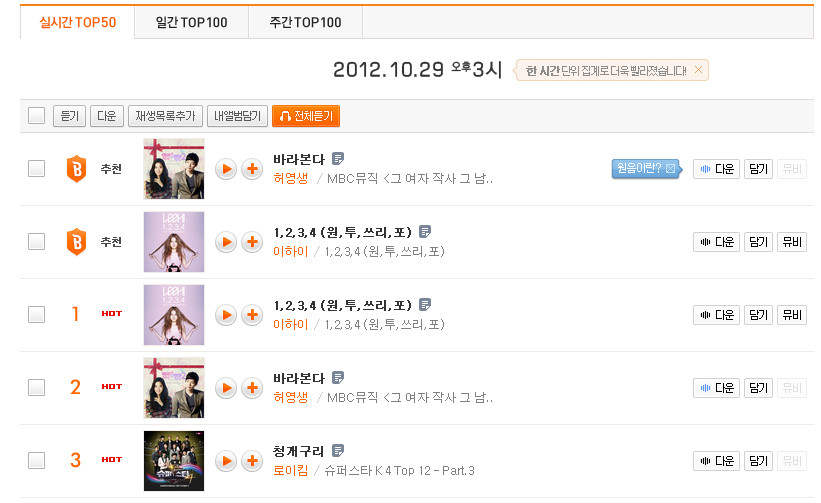The image size is (821, 503).
Task: Click 전체듣기 headphone button
Action: pyautogui.click(x=306, y=116)
